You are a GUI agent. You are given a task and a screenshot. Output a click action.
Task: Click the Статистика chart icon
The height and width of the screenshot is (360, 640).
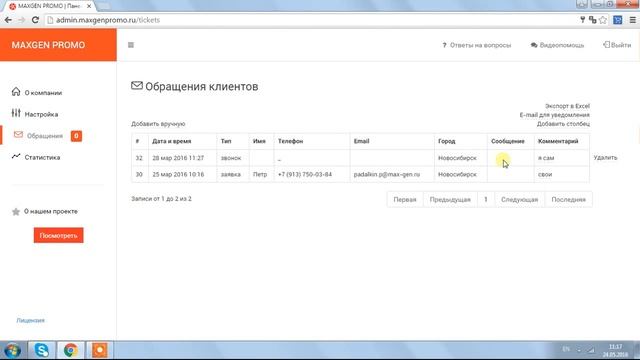[x=16, y=156]
